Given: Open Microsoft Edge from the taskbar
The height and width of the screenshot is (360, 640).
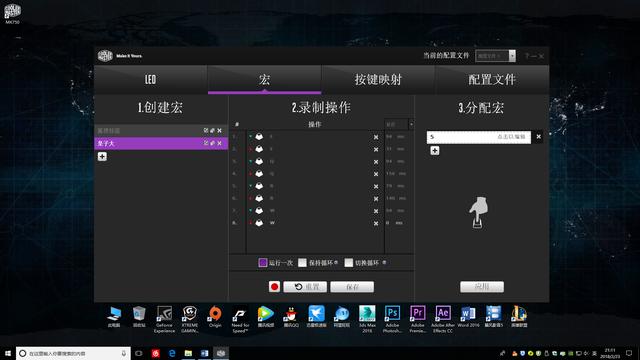Looking at the screenshot, I should pos(172,353).
